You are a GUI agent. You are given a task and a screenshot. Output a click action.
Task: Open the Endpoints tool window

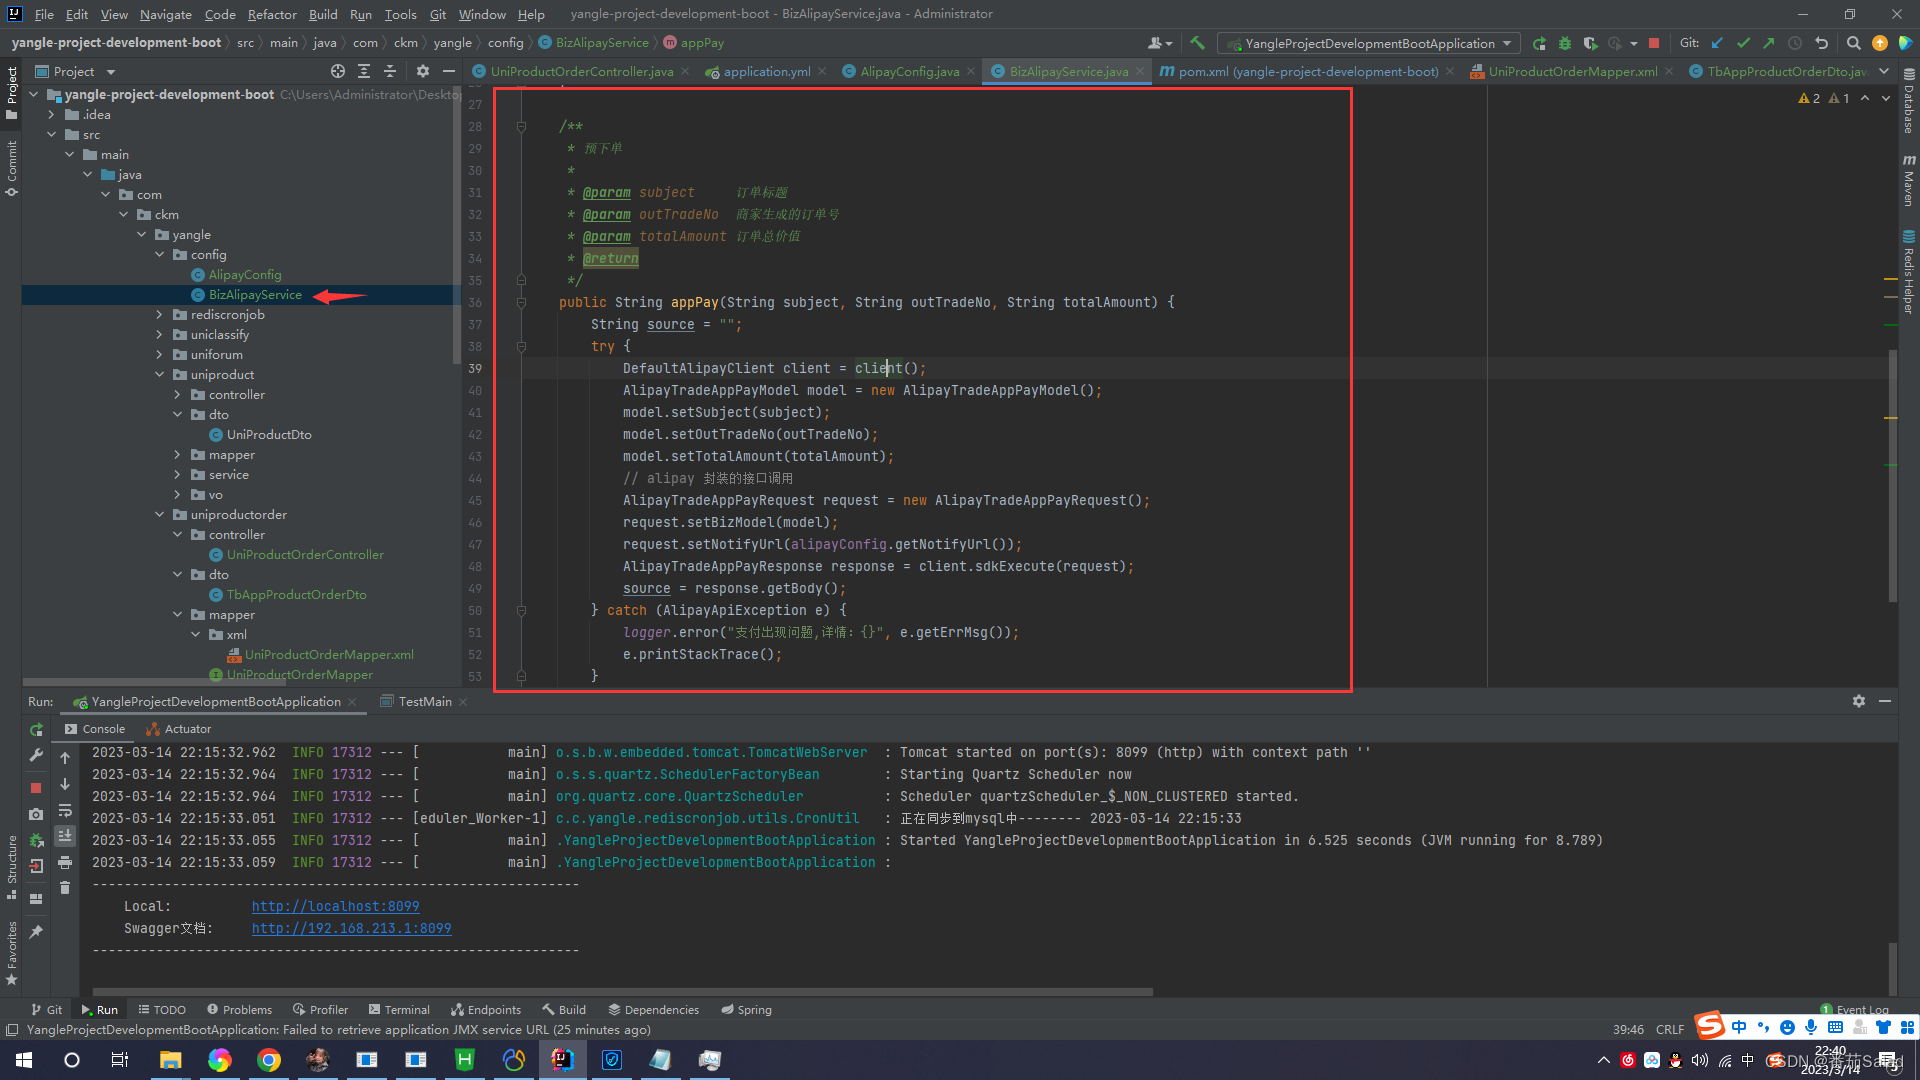[x=485, y=1009]
